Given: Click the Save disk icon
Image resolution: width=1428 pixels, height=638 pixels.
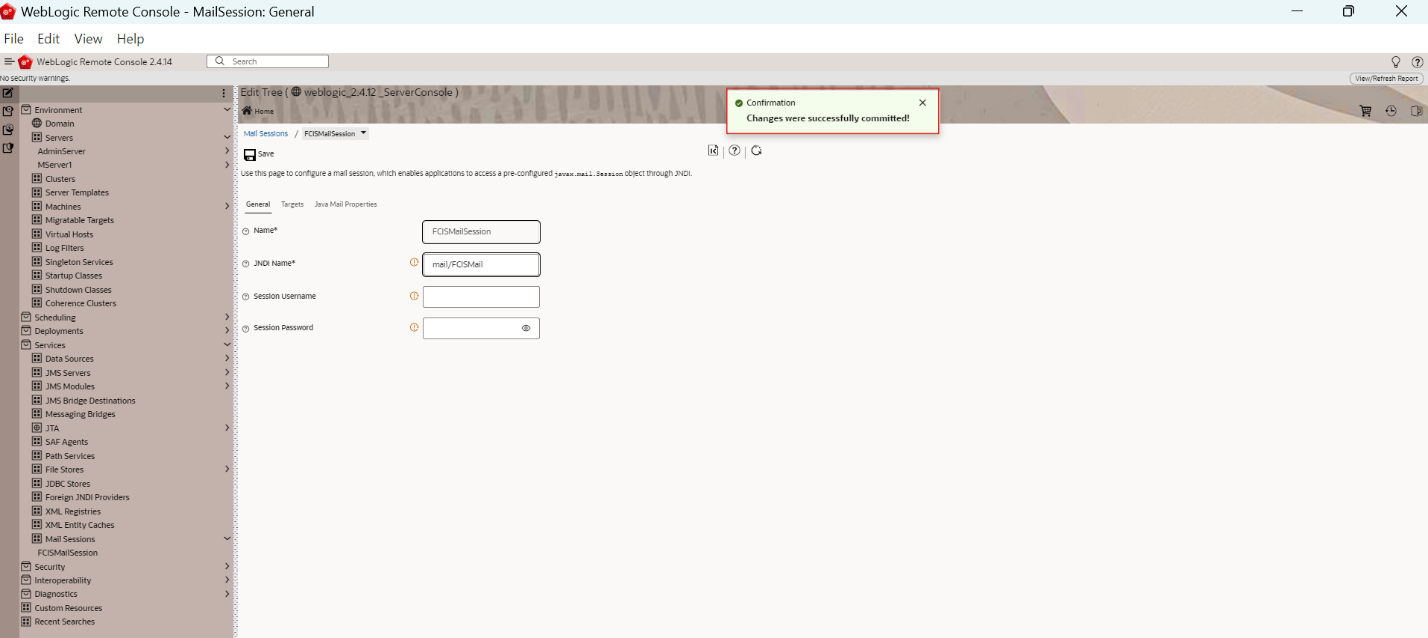Looking at the screenshot, I should (250, 154).
